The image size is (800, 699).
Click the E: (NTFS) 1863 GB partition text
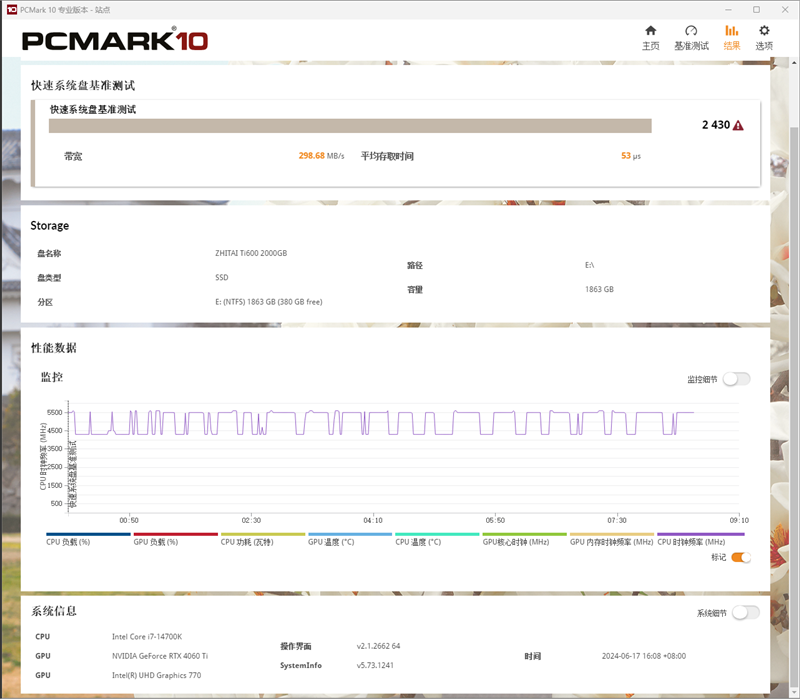tap(269, 302)
